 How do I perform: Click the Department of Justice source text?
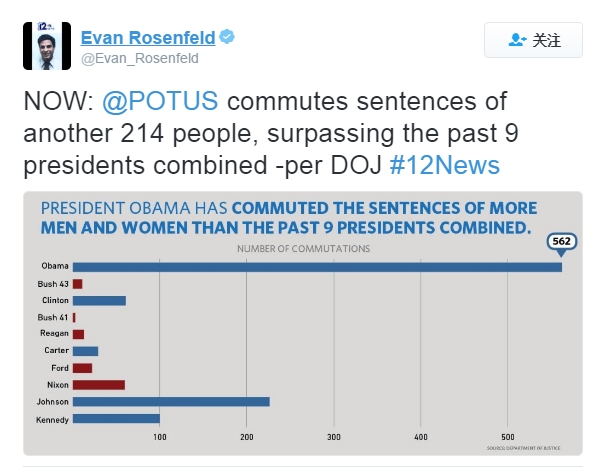pyautogui.click(x=515, y=448)
